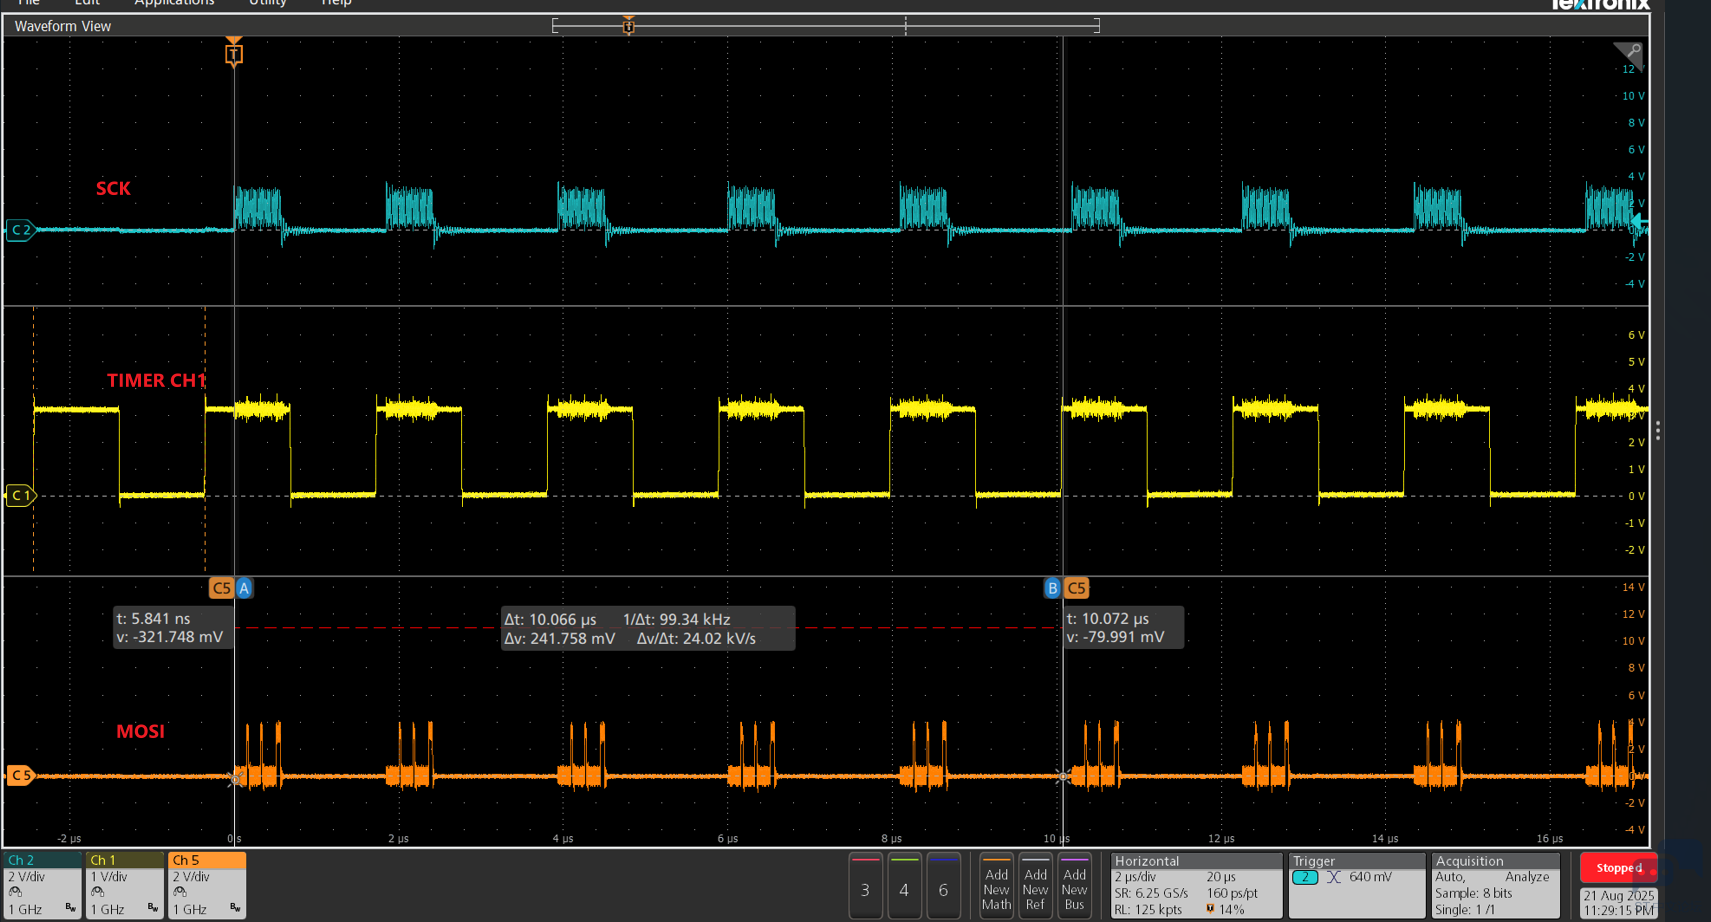
Task: Click the probe icon on Ch 2 badge
Action: click(15, 892)
